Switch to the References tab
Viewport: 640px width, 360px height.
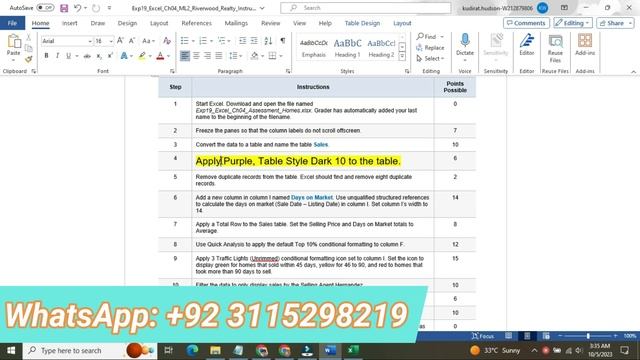(x=196, y=23)
